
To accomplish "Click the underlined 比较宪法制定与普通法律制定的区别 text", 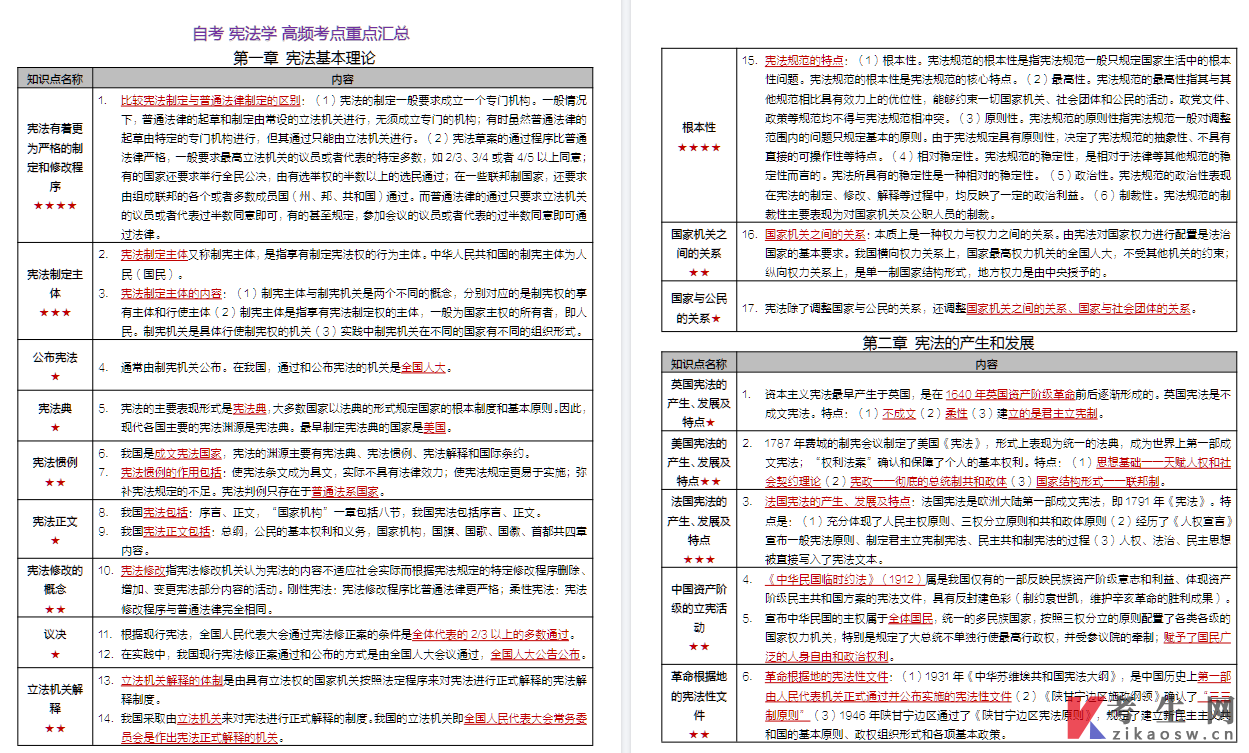I will click(210, 100).
